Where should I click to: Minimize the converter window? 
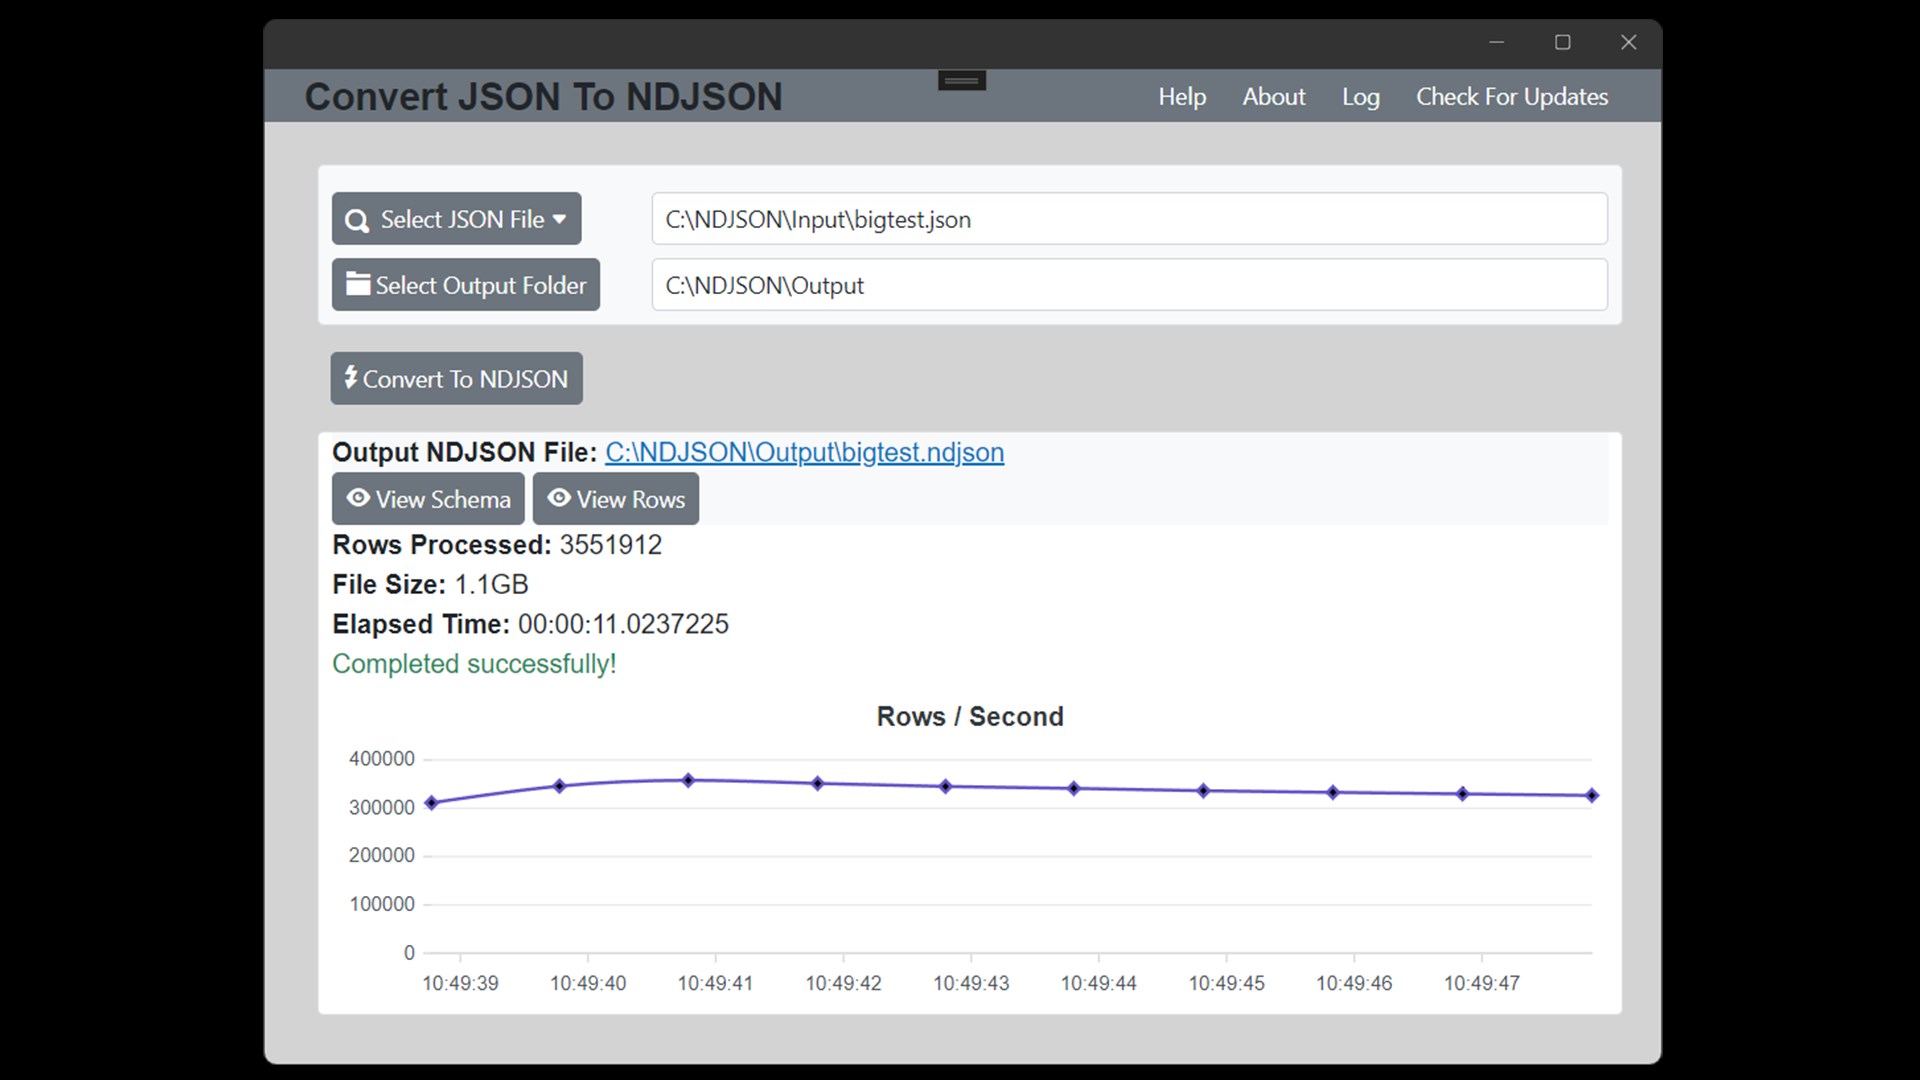click(1496, 42)
